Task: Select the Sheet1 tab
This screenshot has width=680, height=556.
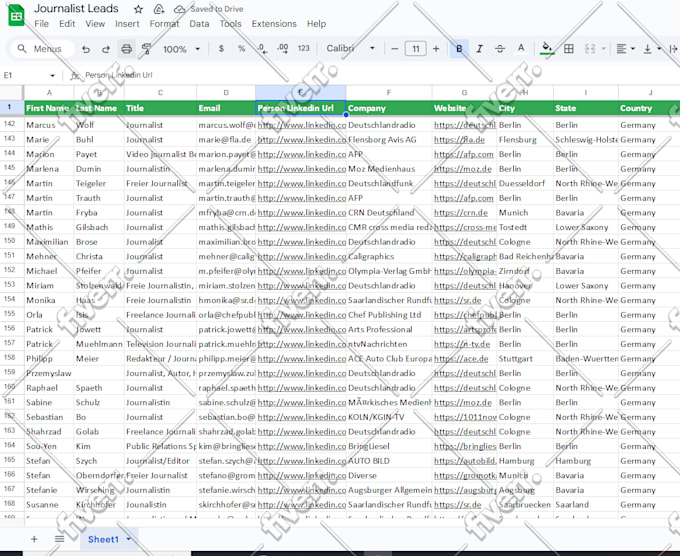Action: pyautogui.click(x=103, y=540)
